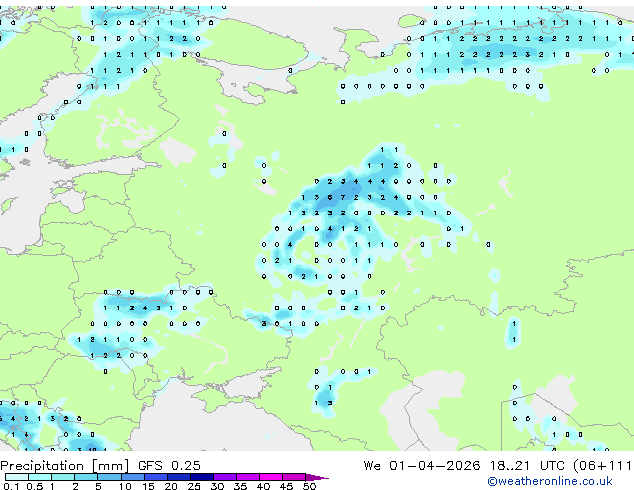Click the 15–20 mm legend swatch
This screenshot has height=490, width=634.
click(x=155, y=477)
